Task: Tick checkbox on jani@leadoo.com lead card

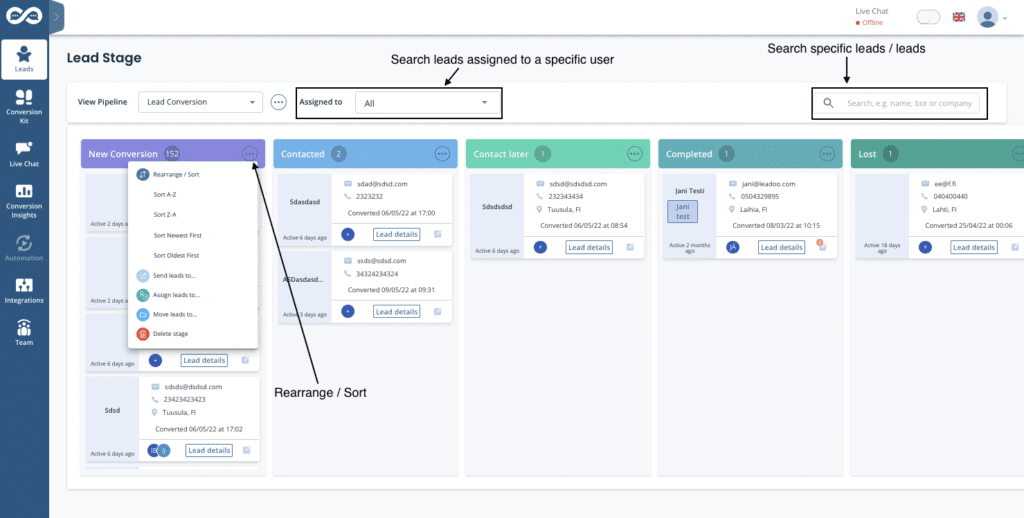Action: pos(821,246)
